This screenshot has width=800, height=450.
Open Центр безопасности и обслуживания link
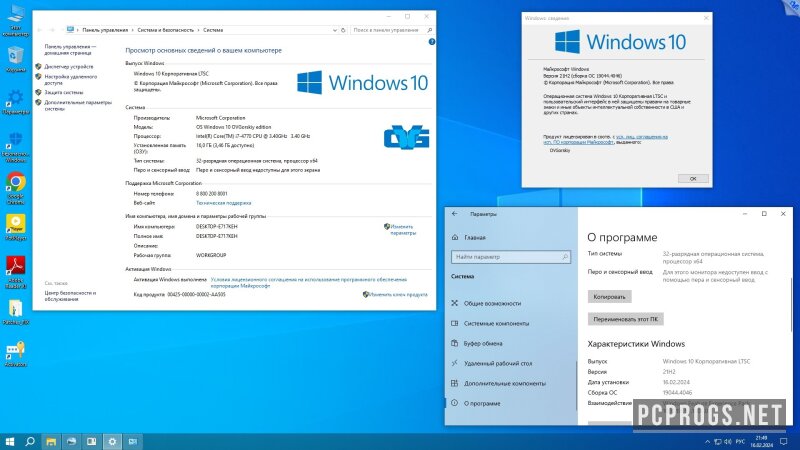(x=70, y=296)
